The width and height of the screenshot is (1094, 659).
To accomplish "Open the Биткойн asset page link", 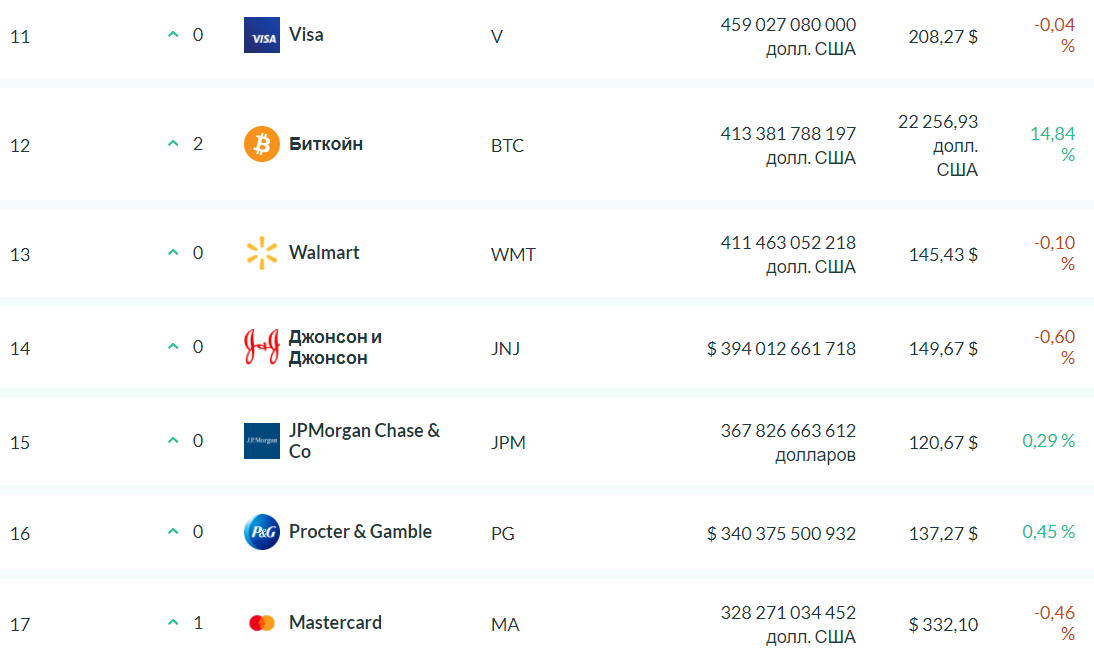I will tap(326, 144).
